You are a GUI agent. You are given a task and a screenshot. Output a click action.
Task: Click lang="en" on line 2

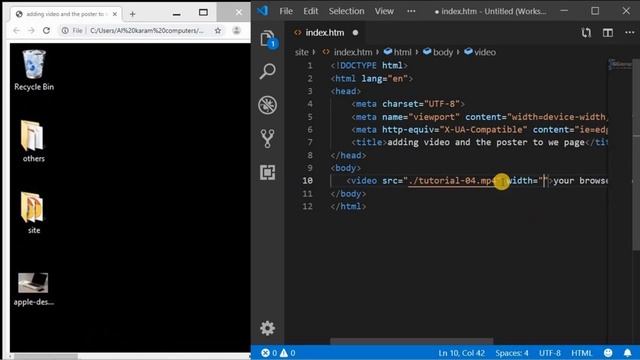pos(384,78)
